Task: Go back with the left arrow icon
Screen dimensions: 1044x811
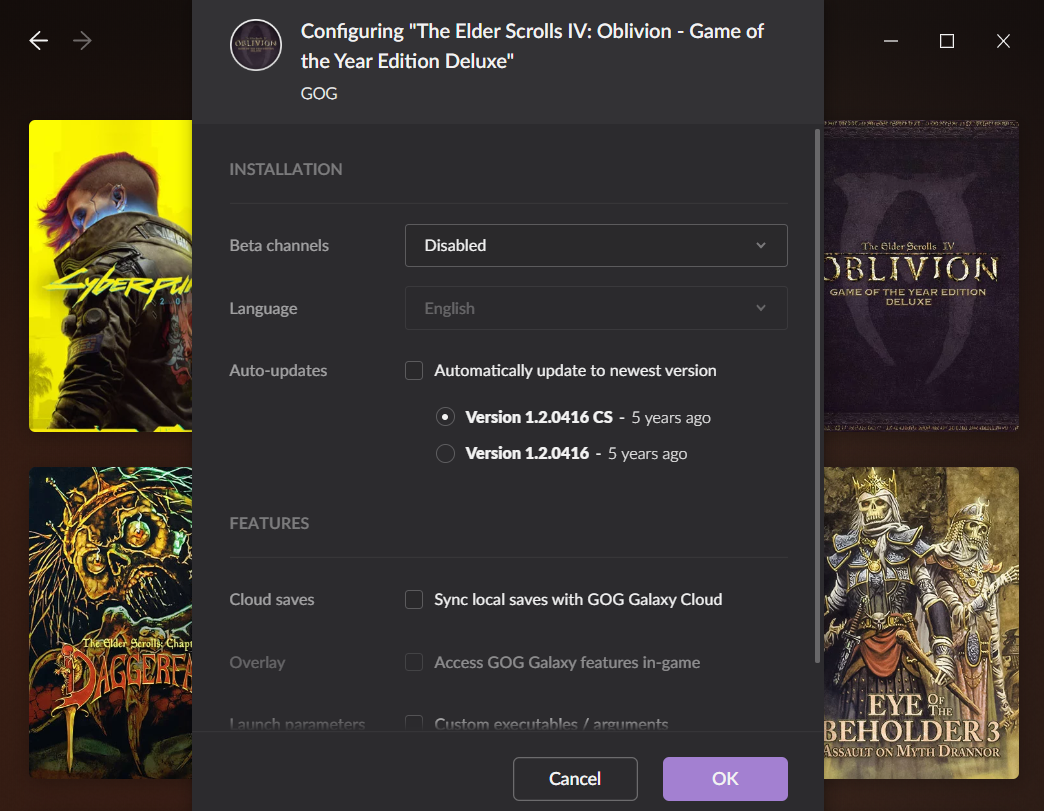Action: 39,41
